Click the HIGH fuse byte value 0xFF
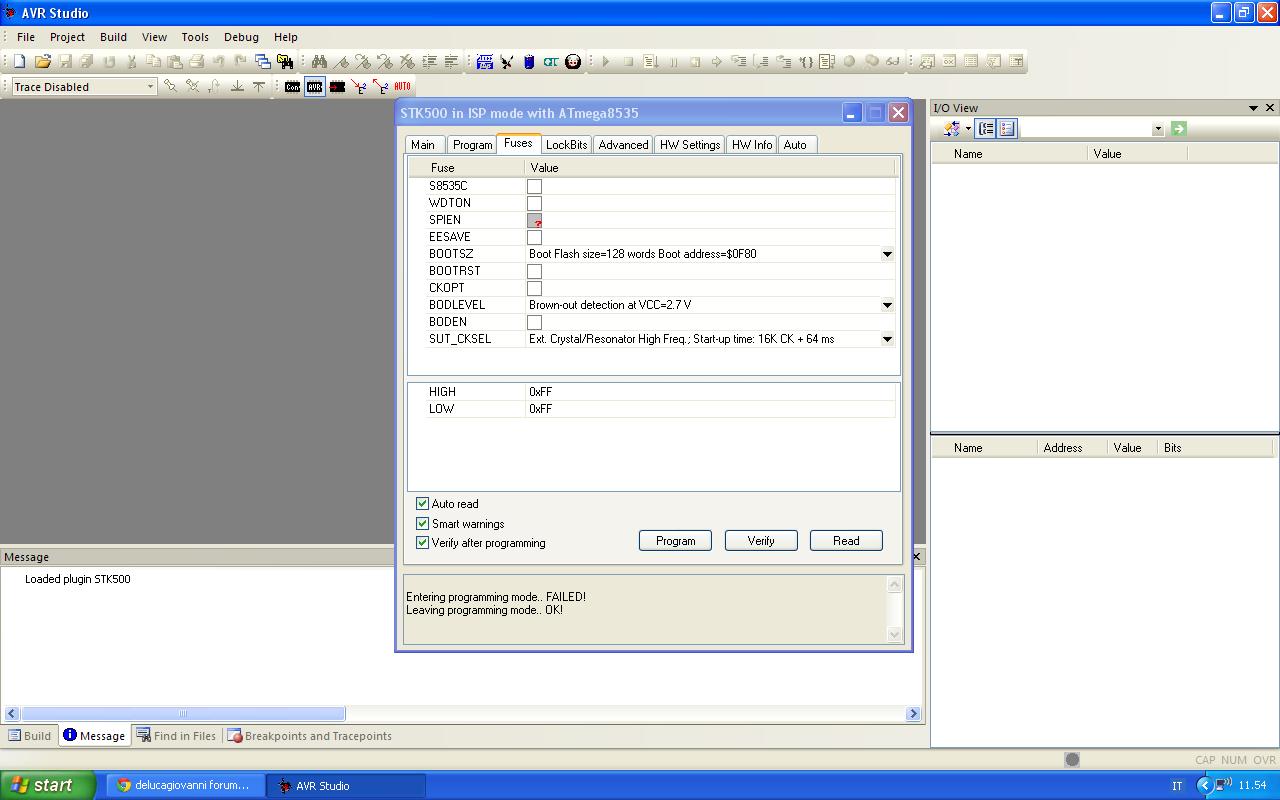1280x800 pixels. pos(540,392)
